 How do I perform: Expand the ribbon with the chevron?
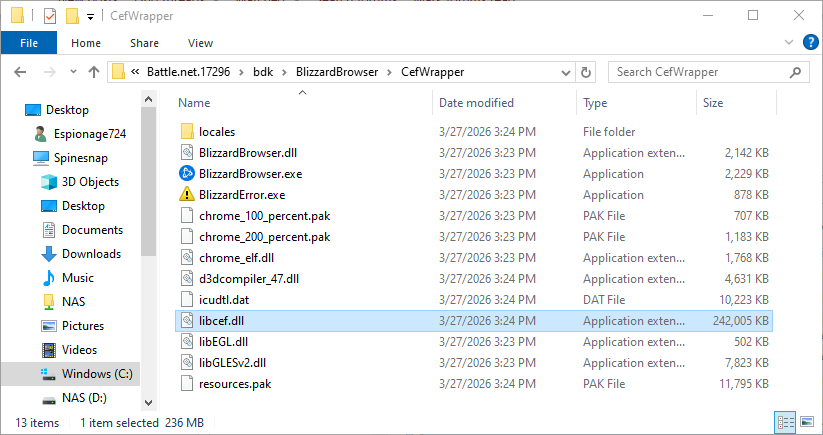pos(788,43)
